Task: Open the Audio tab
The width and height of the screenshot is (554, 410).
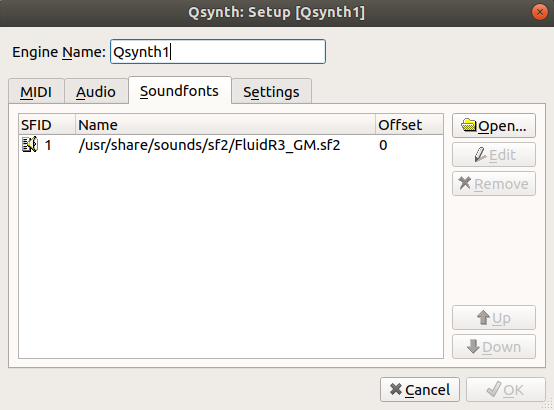Action: [x=96, y=92]
